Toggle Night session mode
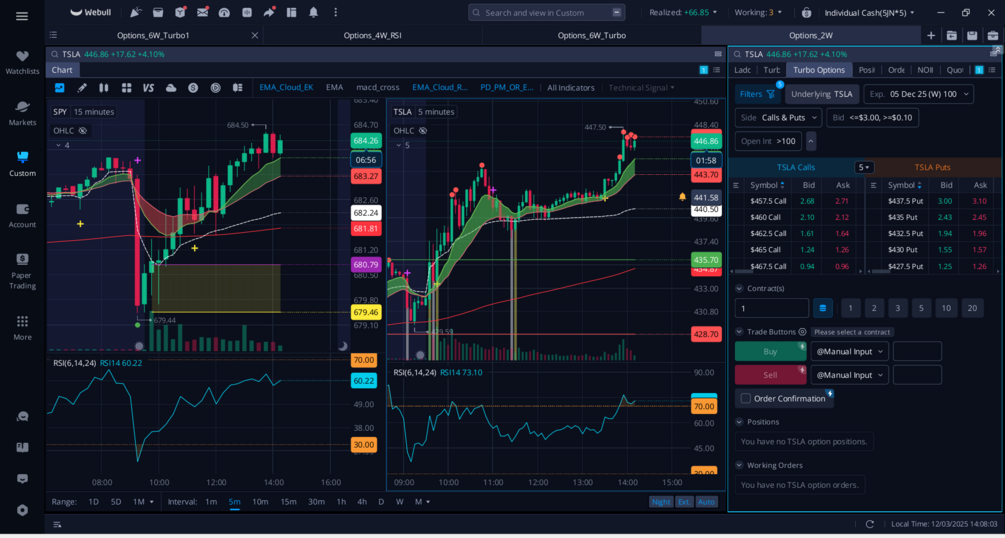 tap(661, 501)
